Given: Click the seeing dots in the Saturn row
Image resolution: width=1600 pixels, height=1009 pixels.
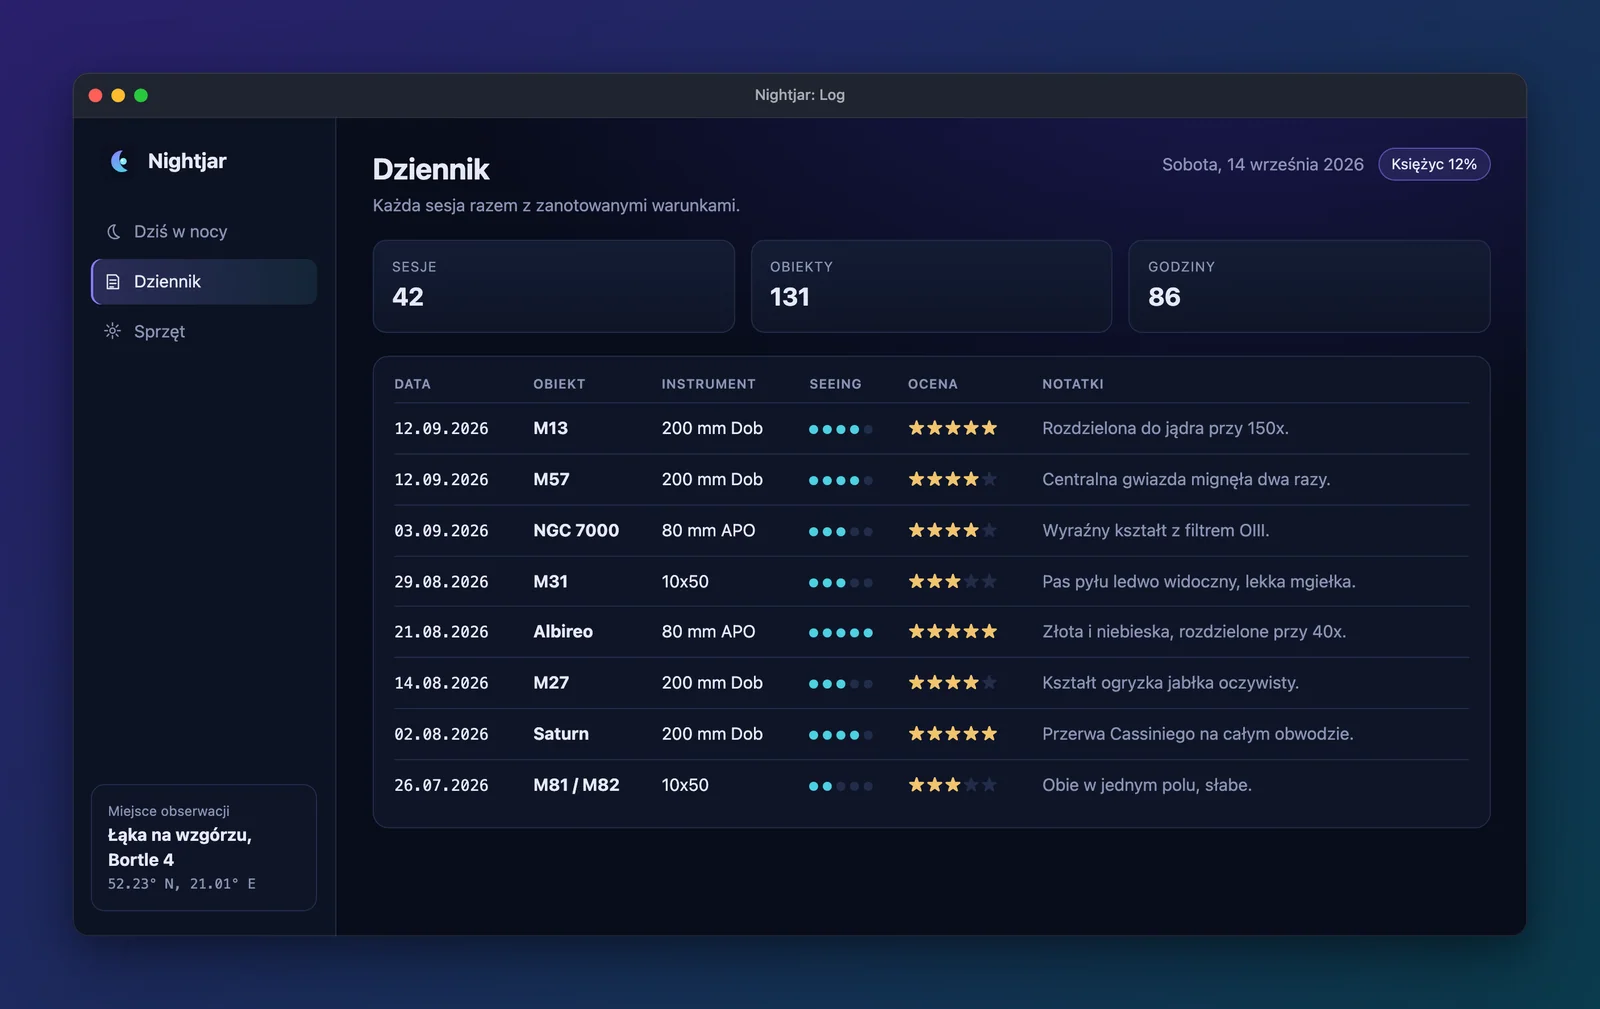Looking at the screenshot, I should [x=841, y=735].
